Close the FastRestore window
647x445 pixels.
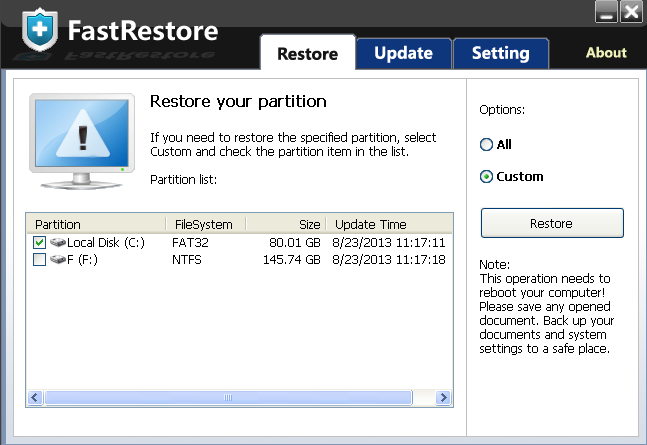[x=630, y=12]
